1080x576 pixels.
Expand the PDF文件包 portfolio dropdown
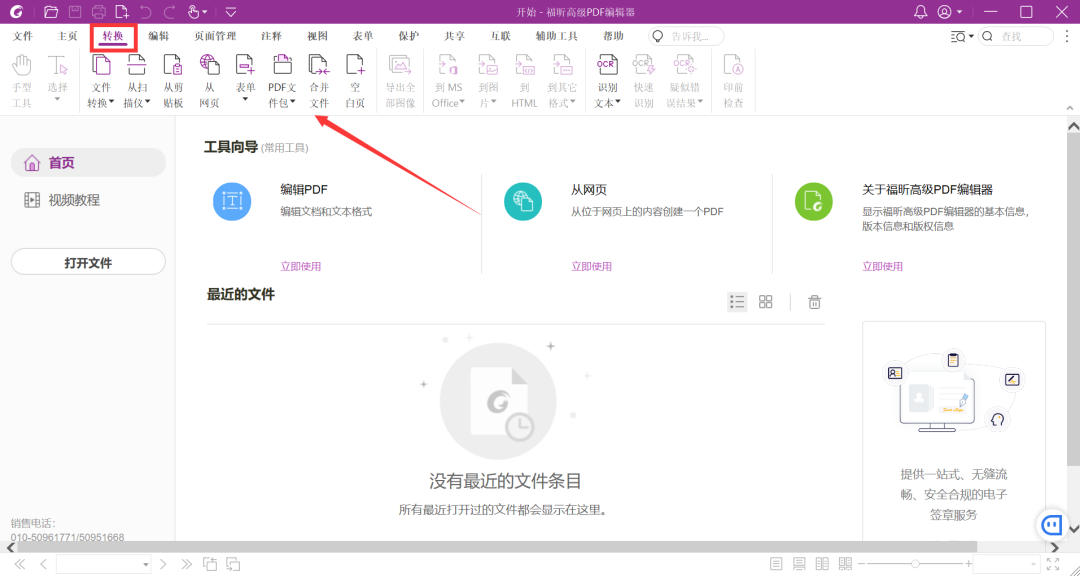[293, 103]
